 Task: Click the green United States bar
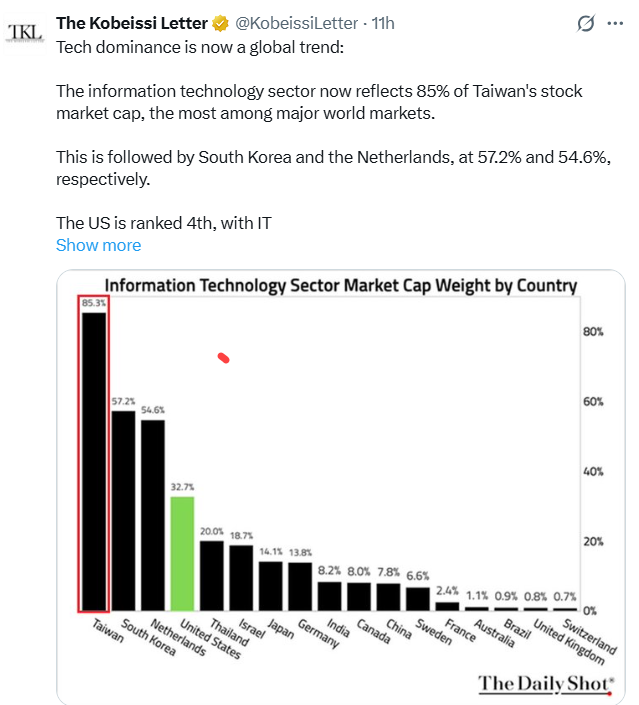[x=182, y=553]
